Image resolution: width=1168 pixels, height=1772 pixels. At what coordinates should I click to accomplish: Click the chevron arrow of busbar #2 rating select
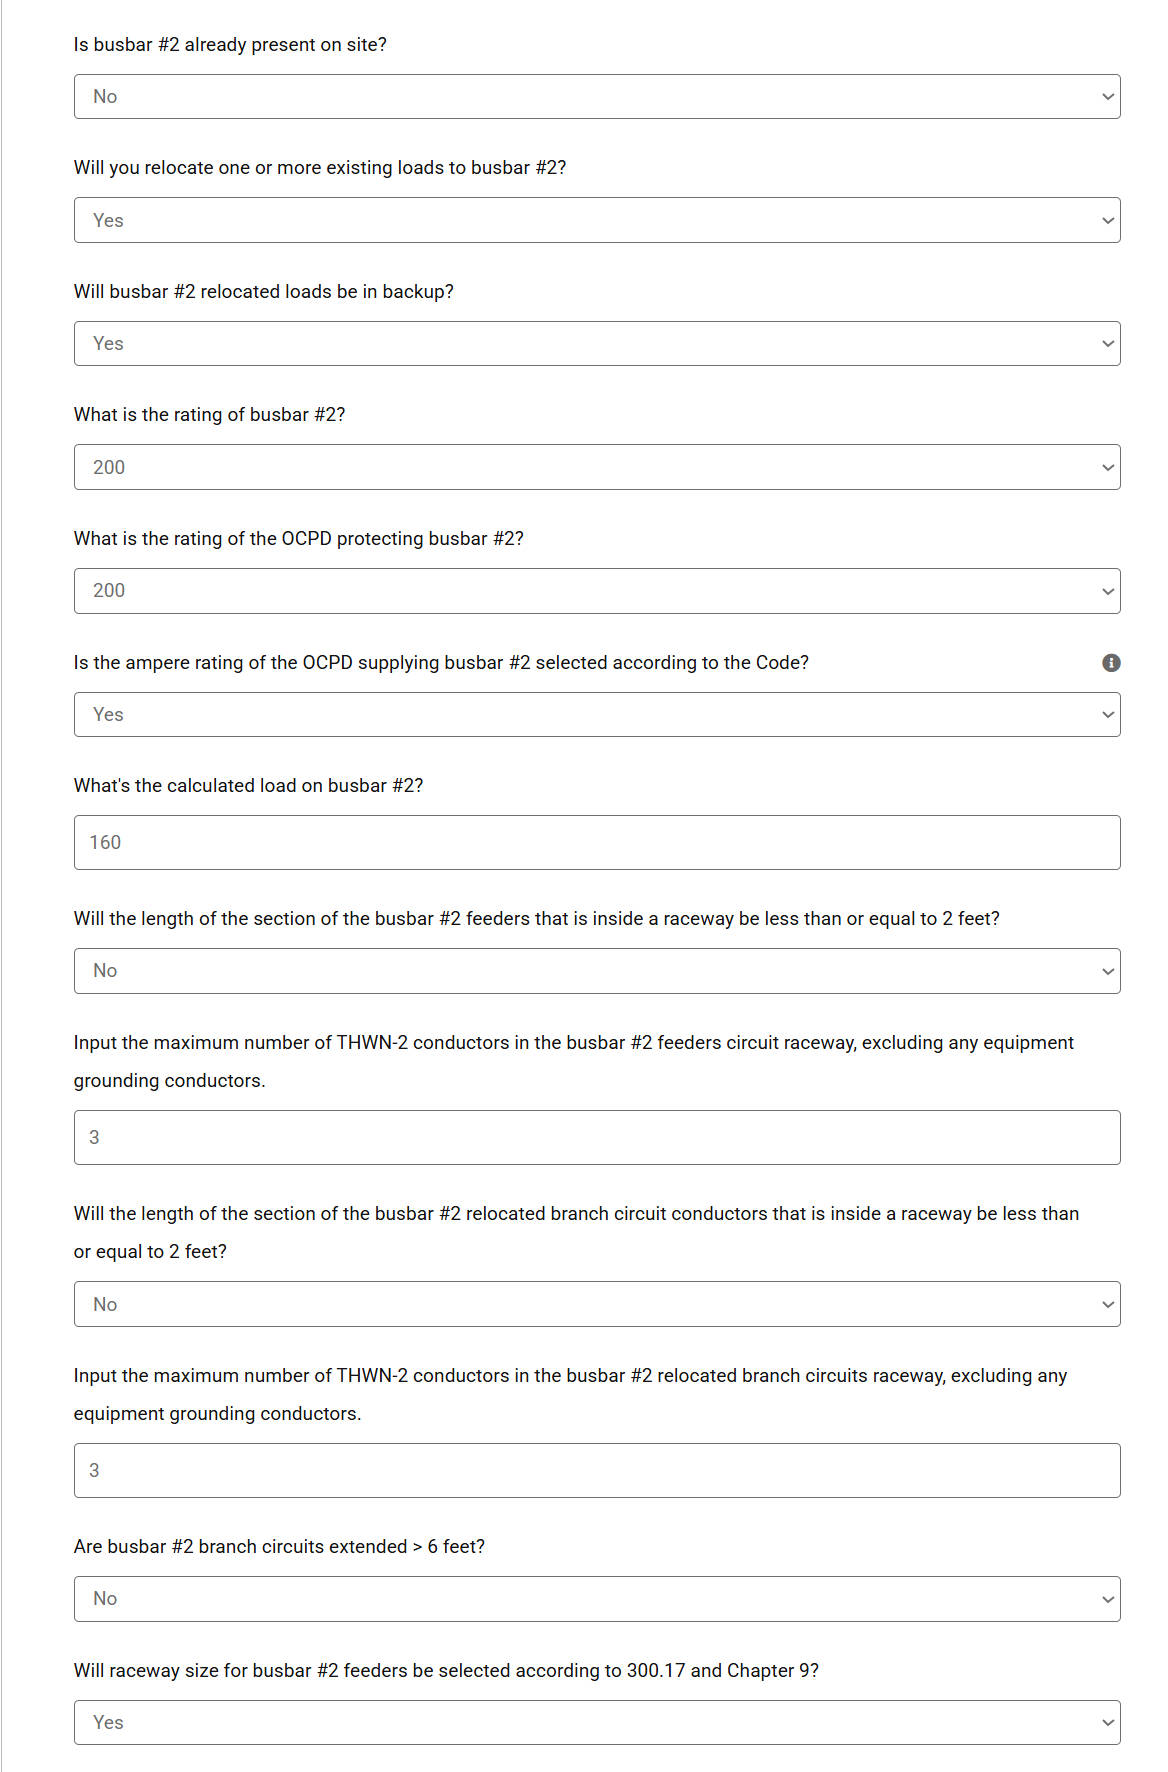click(1107, 468)
